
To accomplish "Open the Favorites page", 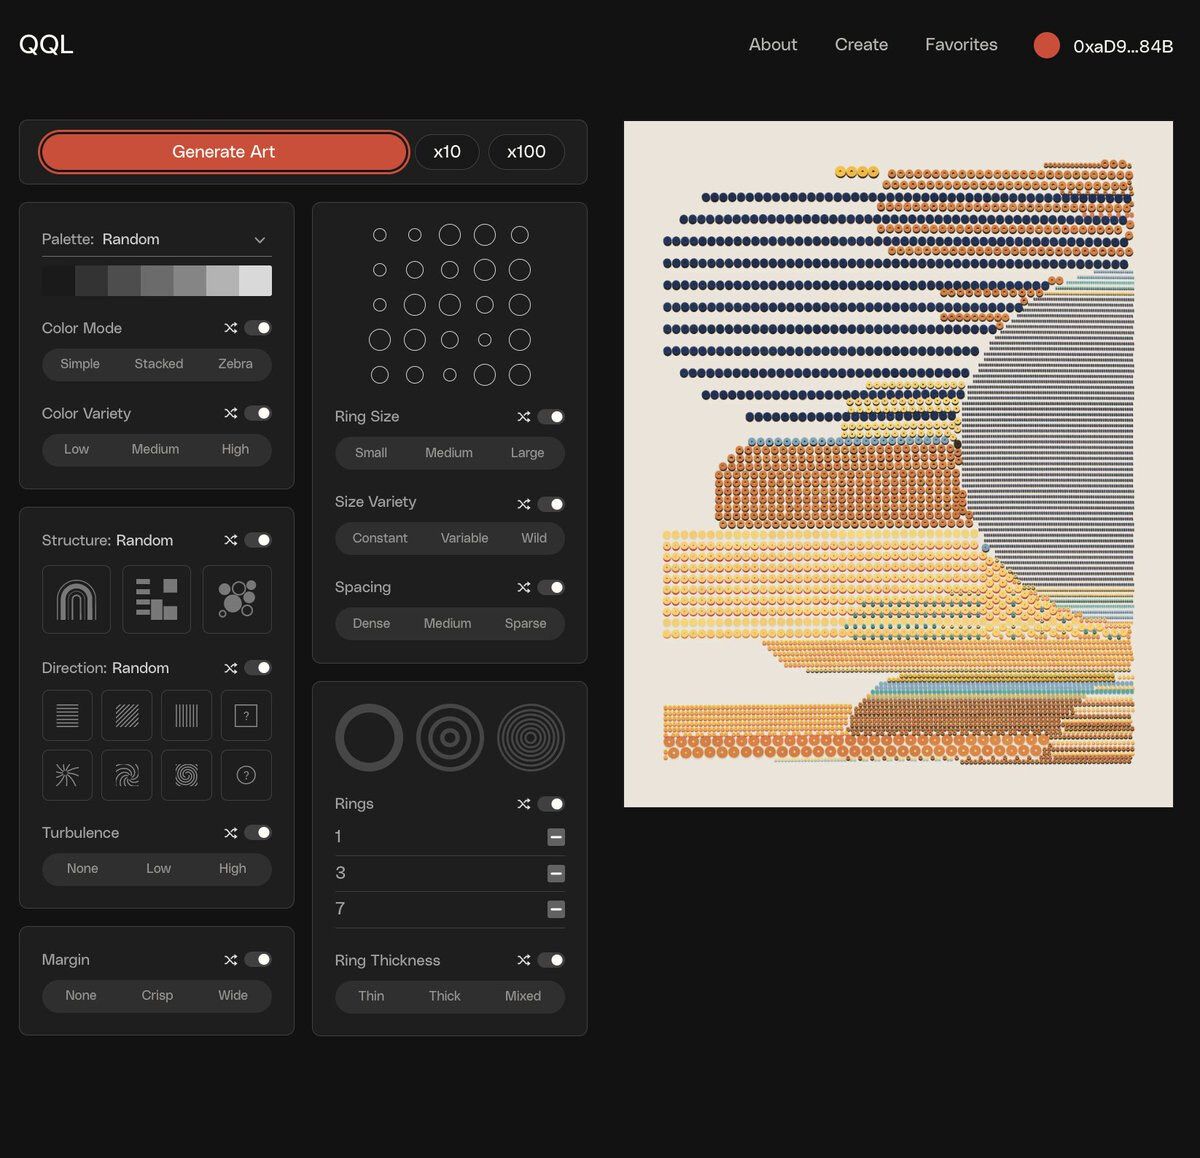I will pos(961,45).
